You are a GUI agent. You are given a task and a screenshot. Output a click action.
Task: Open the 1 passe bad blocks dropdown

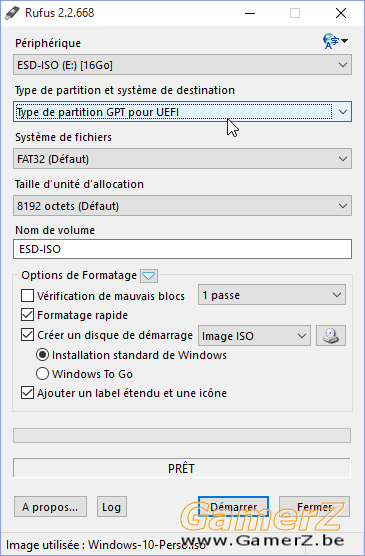(272, 295)
